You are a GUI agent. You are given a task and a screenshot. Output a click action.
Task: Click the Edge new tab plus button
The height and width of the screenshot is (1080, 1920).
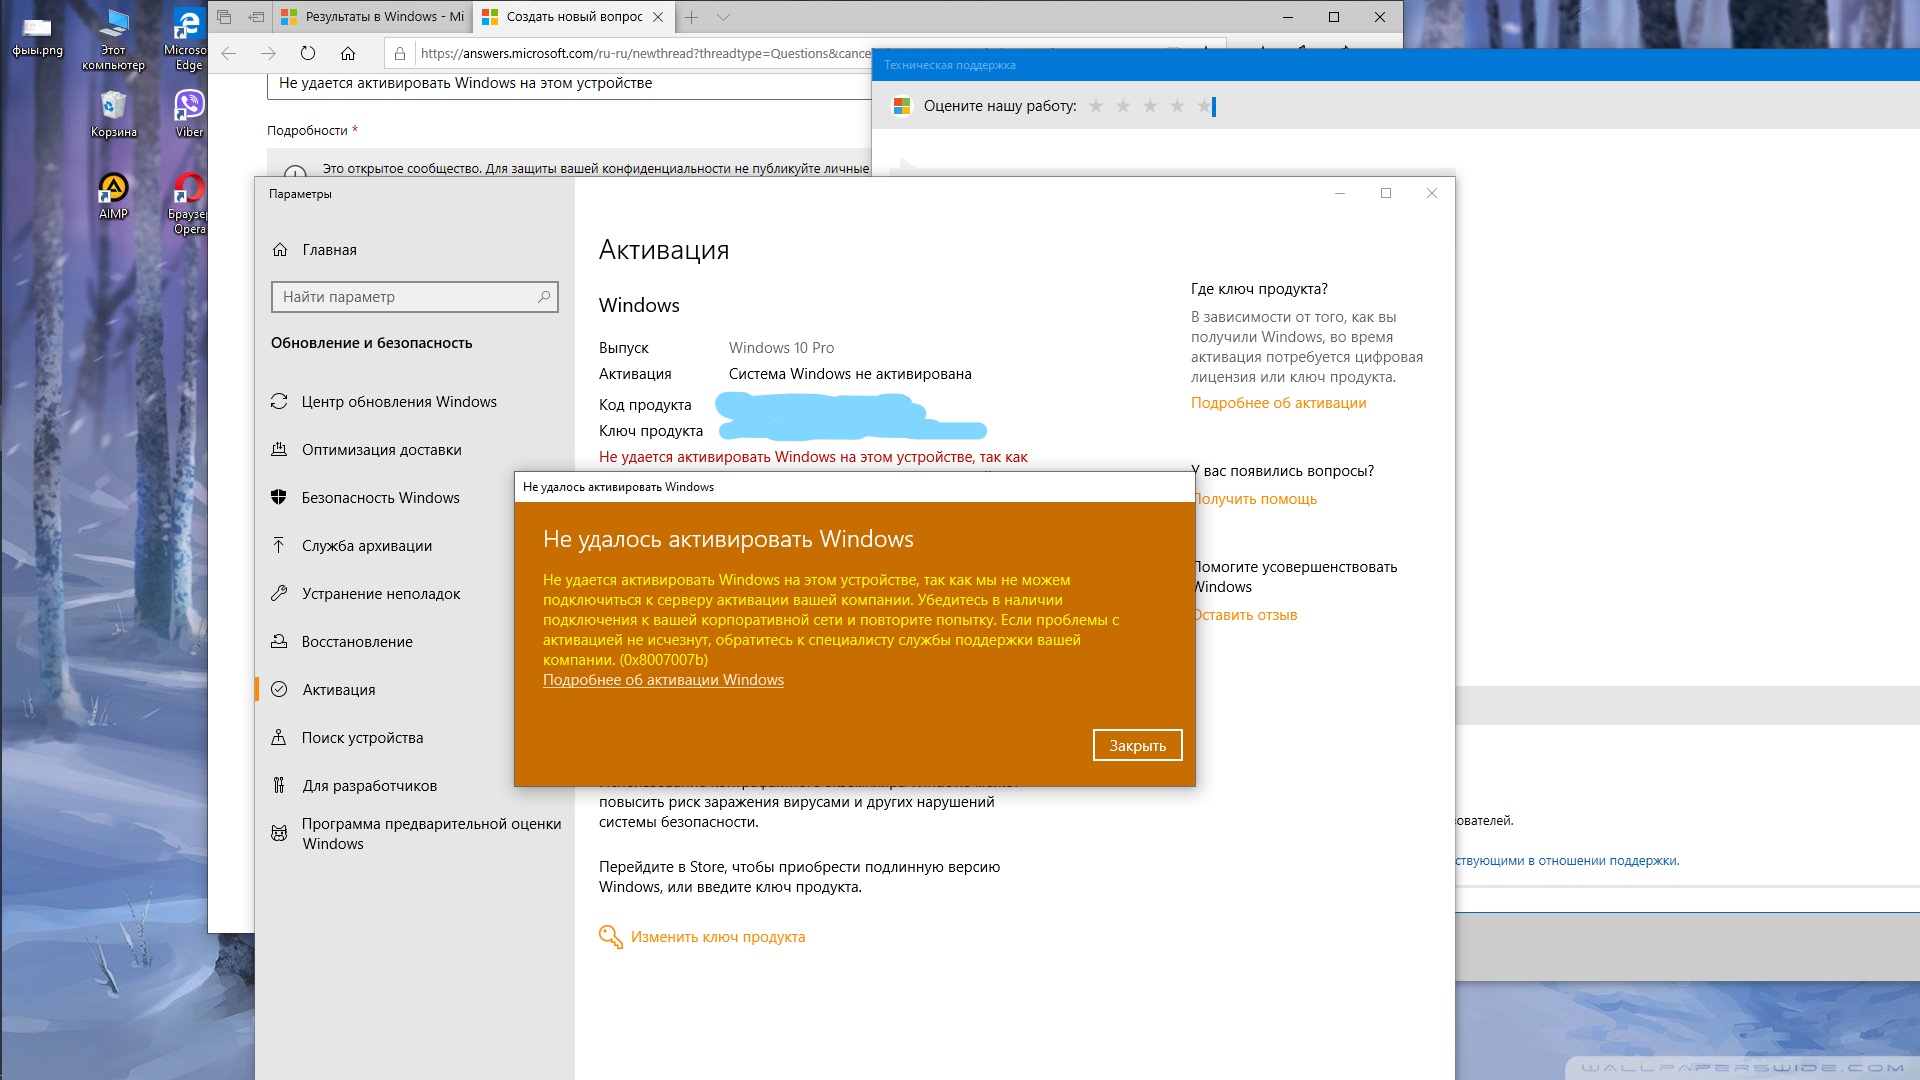[691, 17]
